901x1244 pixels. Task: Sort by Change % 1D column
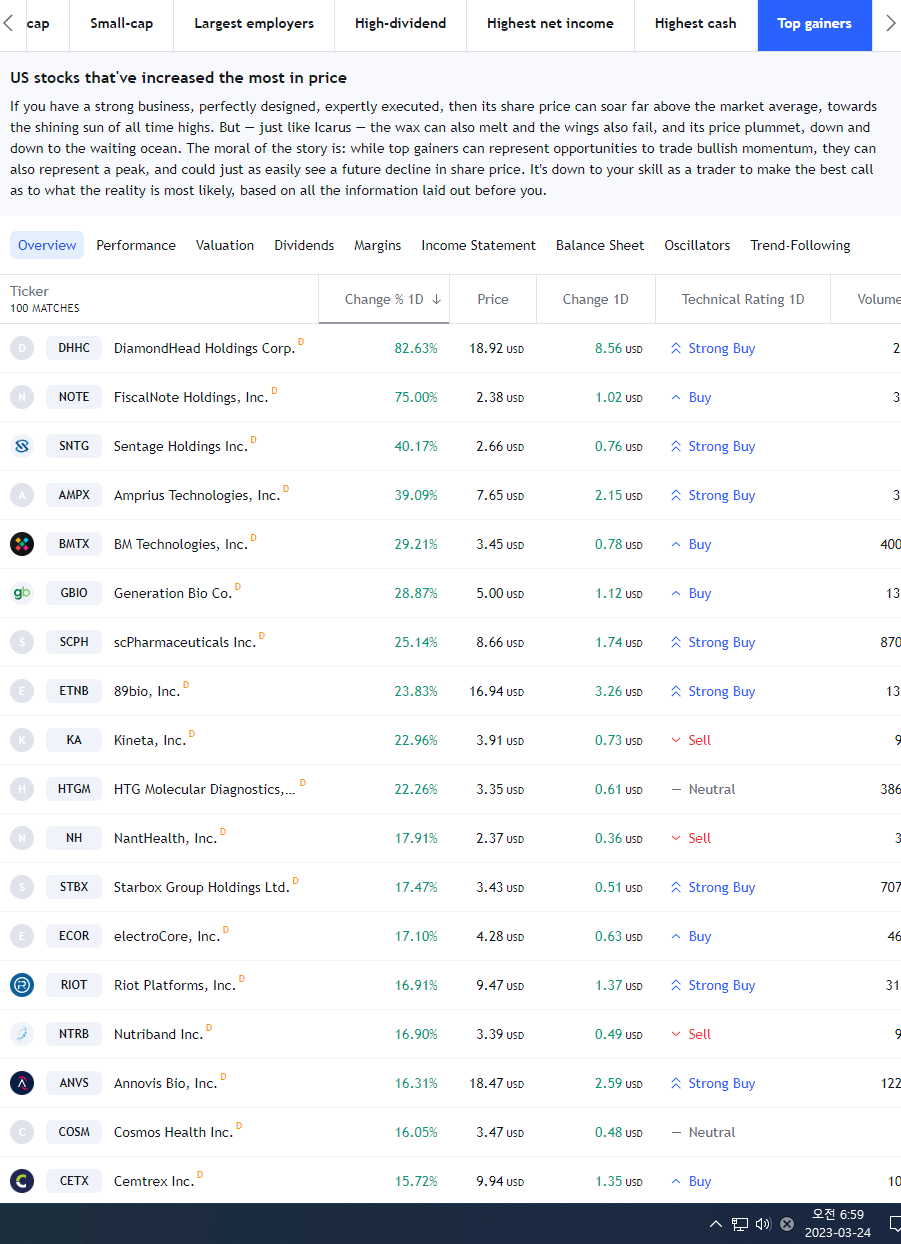click(x=384, y=299)
